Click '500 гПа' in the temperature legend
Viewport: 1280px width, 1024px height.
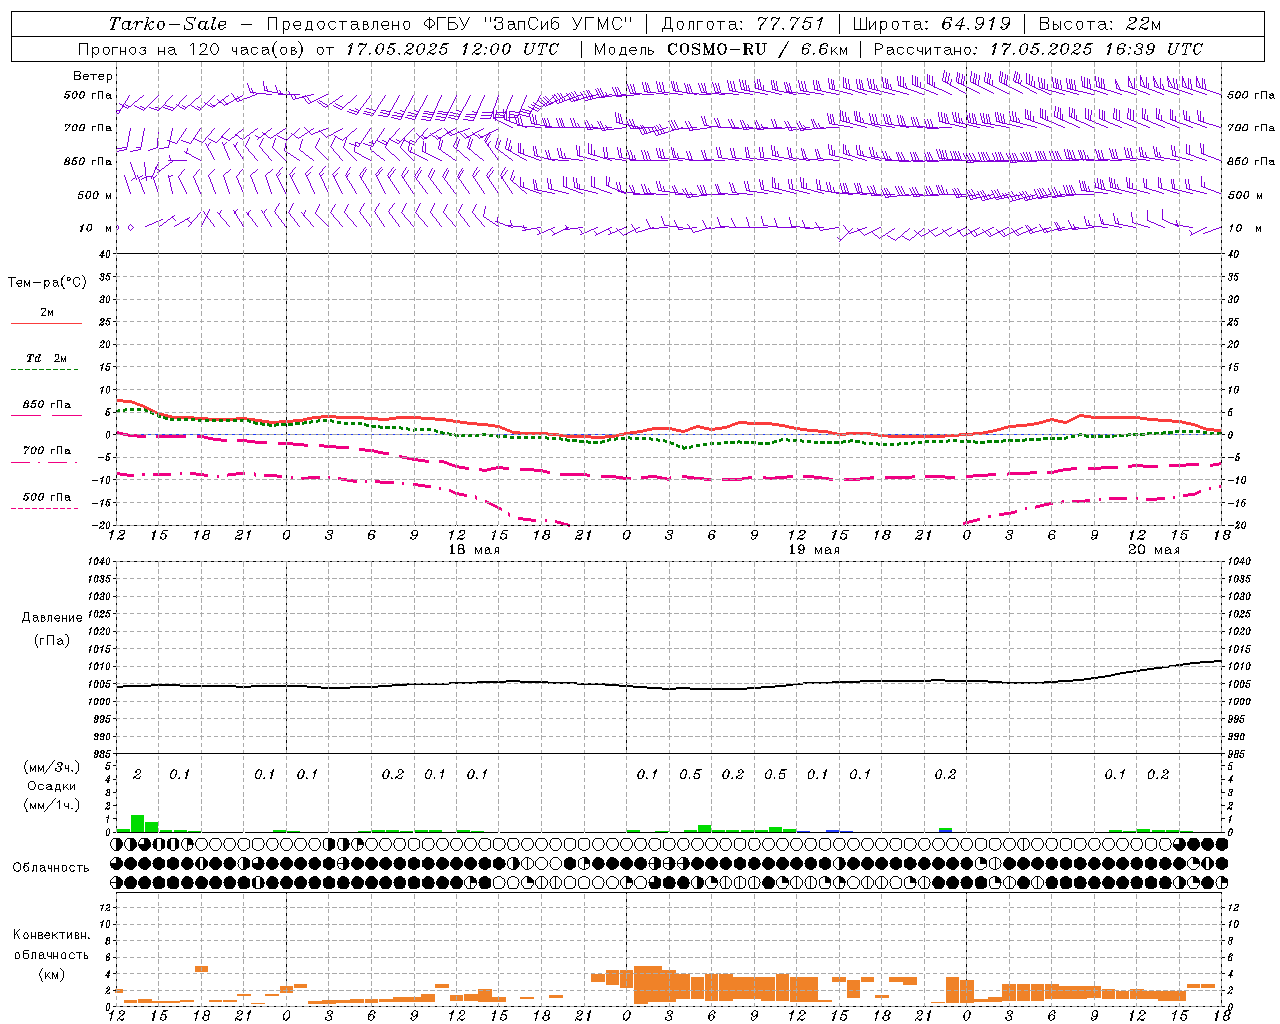47,497
